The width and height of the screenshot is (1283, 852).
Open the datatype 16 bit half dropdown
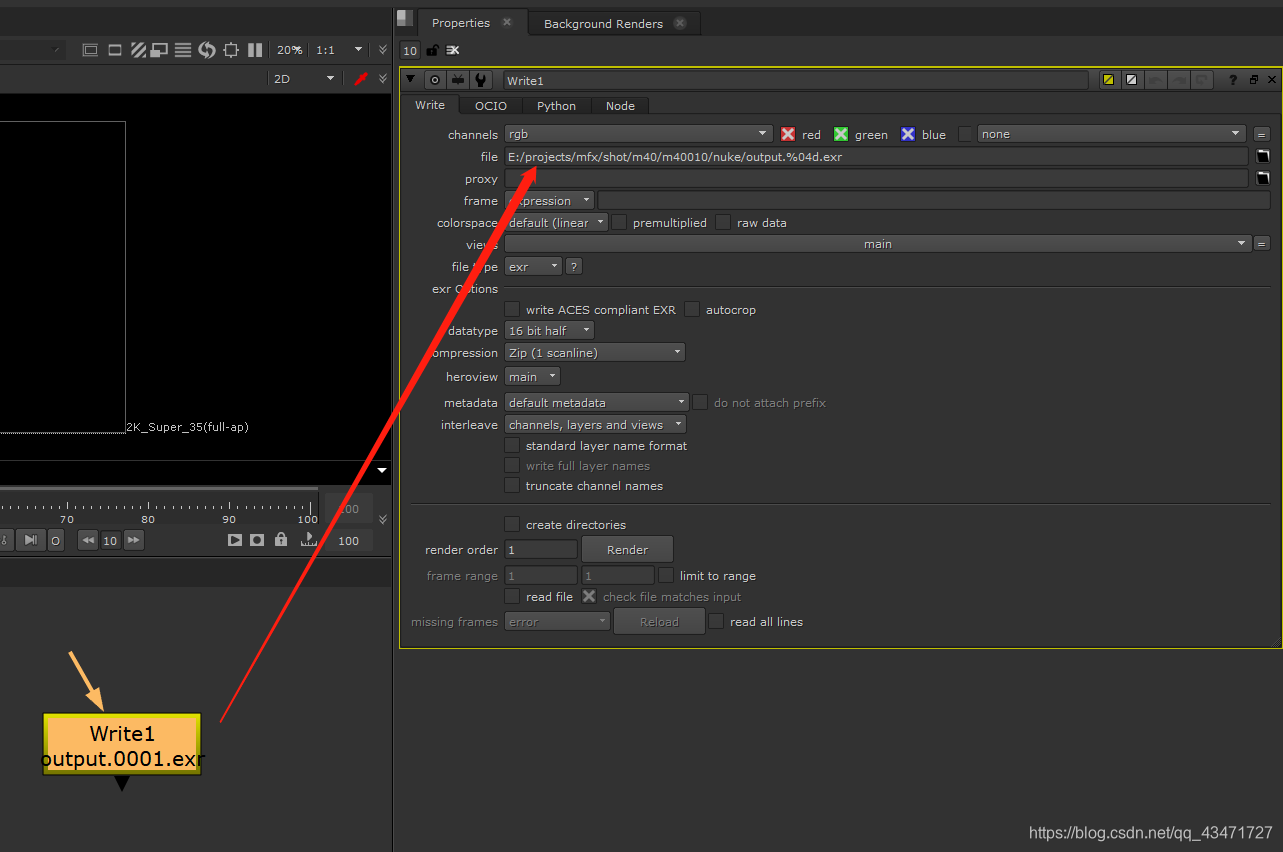tap(549, 331)
